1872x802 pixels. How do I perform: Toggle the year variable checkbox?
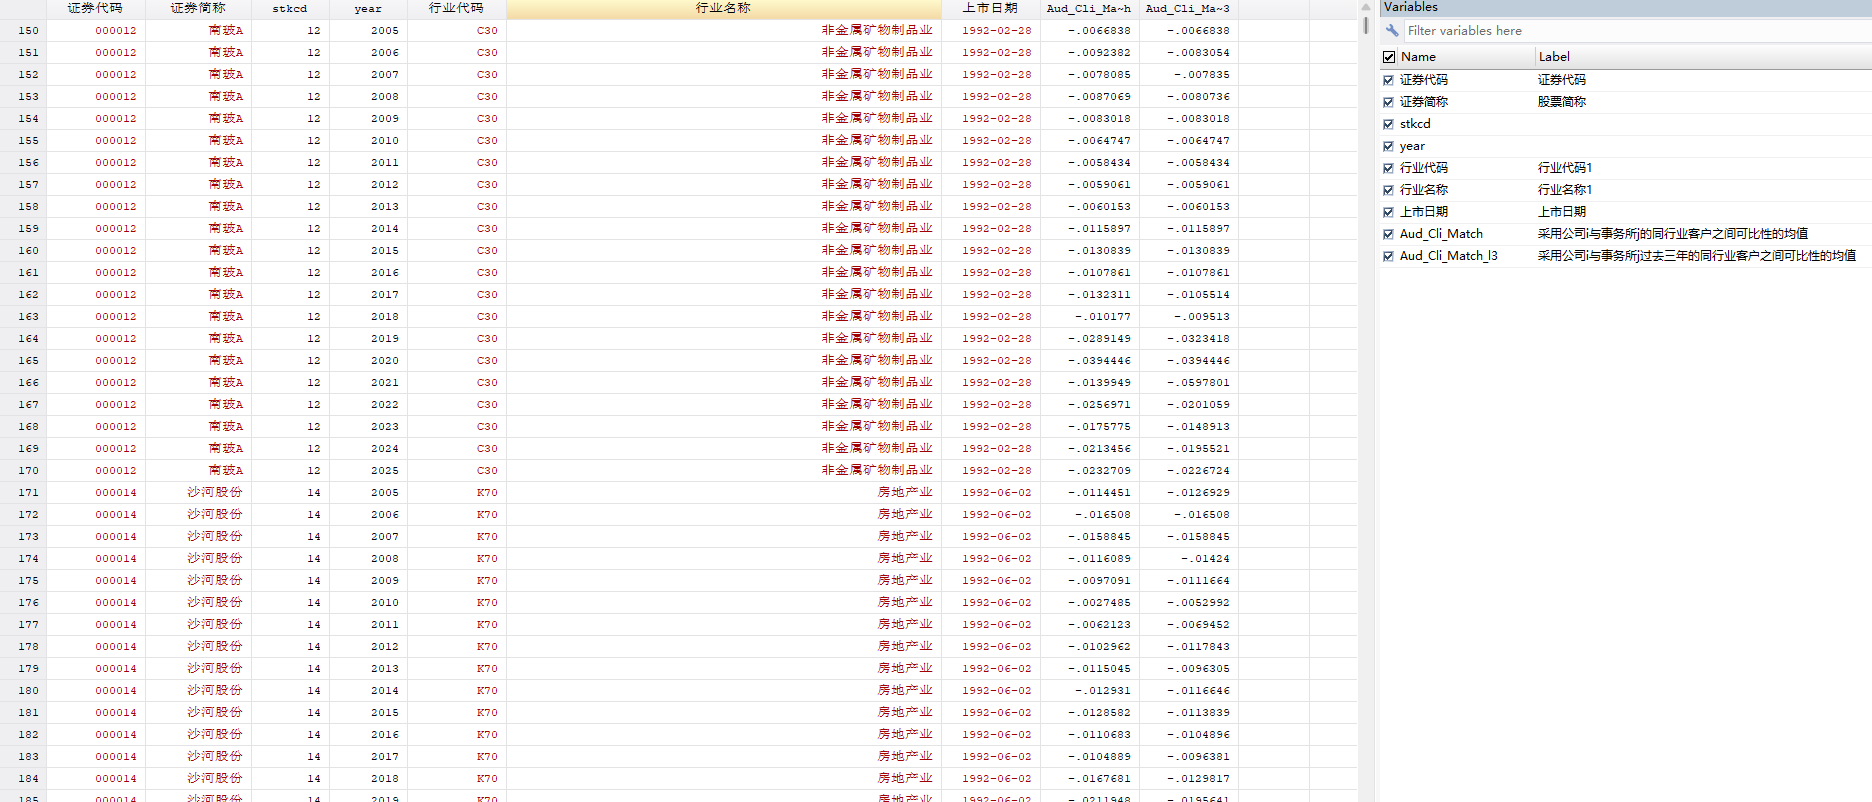(1388, 146)
